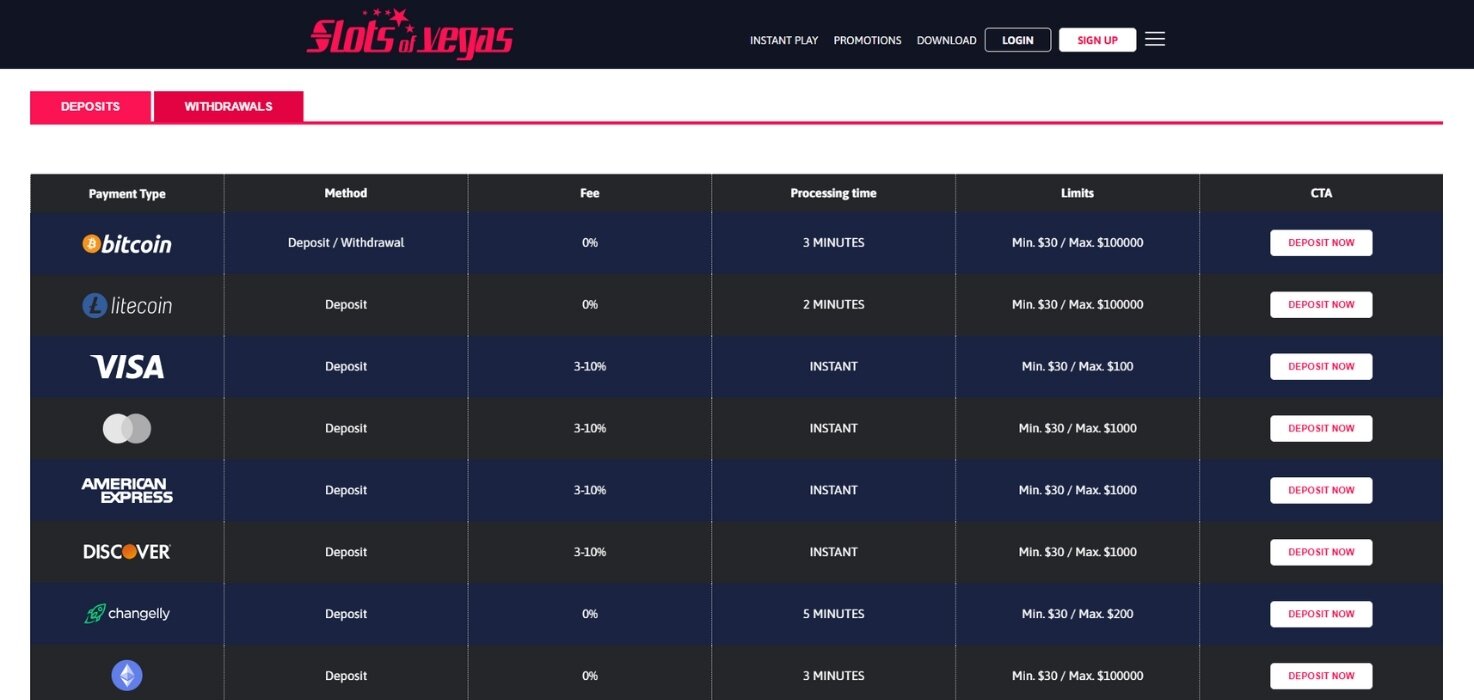Viewport: 1474px width, 700px height.
Task: Click Deposit Now for American Express
Action: (1321, 490)
